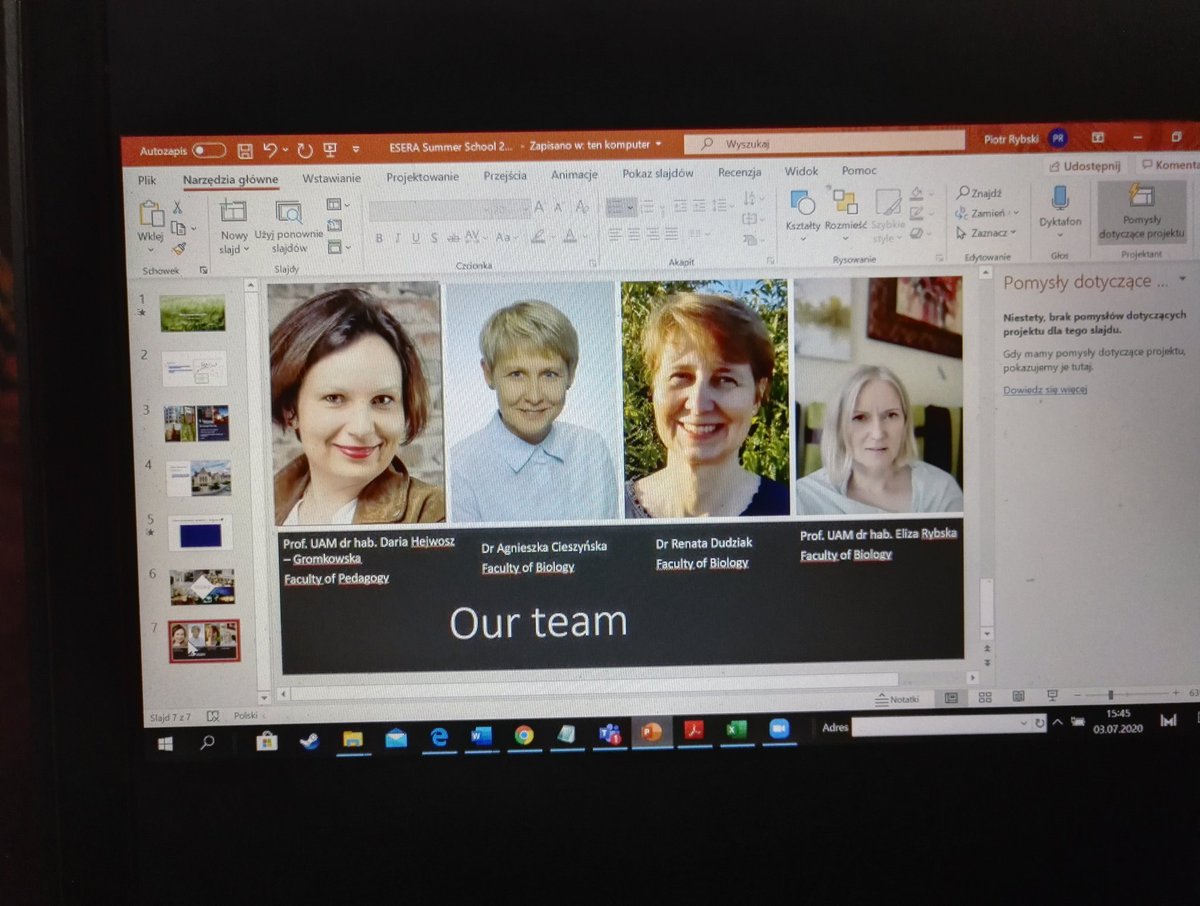Screen dimensions: 1200x906
Task: Enable strikethrough with the S icon
Action: point(433,239)
